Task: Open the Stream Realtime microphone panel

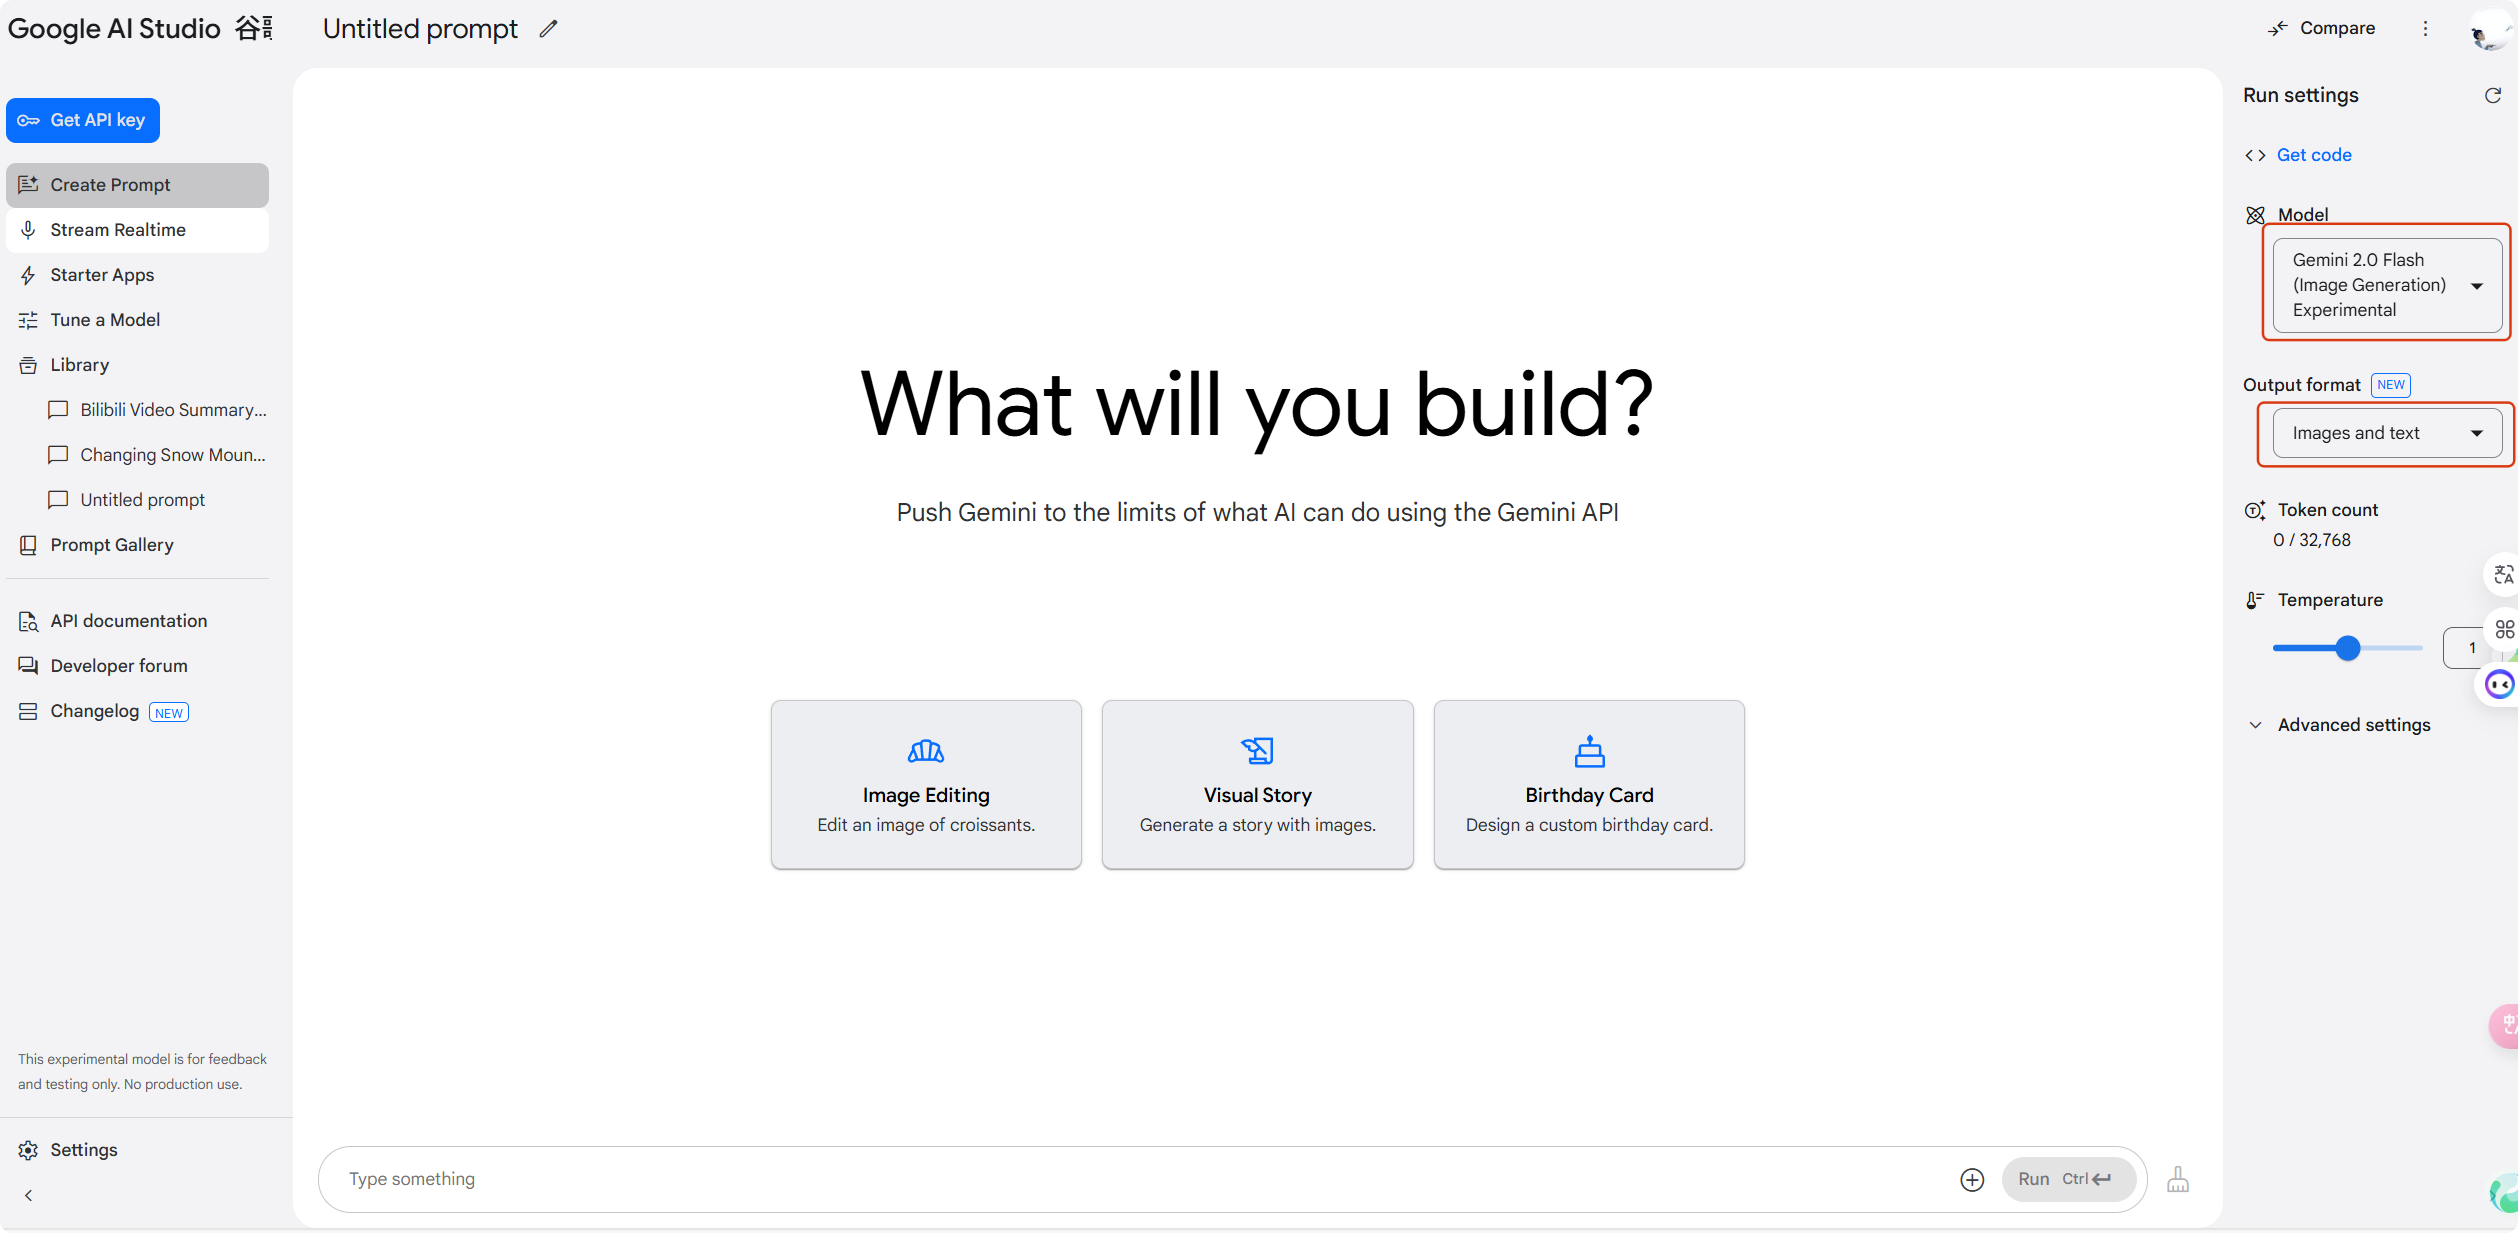Action: tap(117, 229)
